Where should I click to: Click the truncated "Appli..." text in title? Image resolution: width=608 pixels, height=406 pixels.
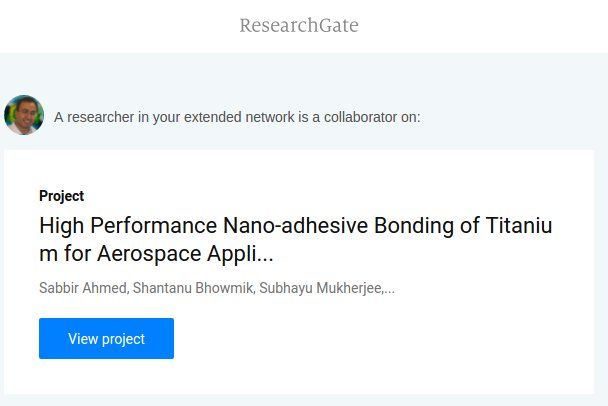click(x=239, y=254)
